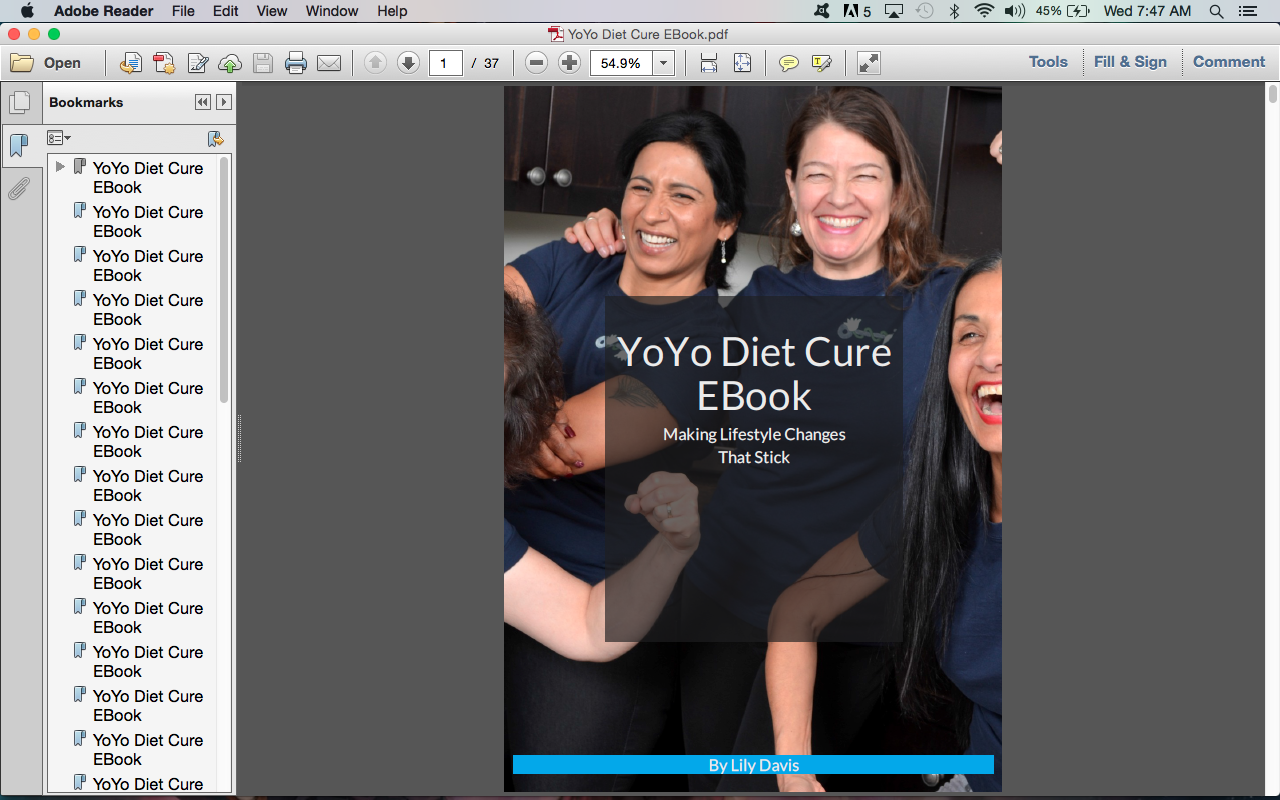Go to previous page with up arrow
The image size is (1280, 800).
click(x=375, y=63)
